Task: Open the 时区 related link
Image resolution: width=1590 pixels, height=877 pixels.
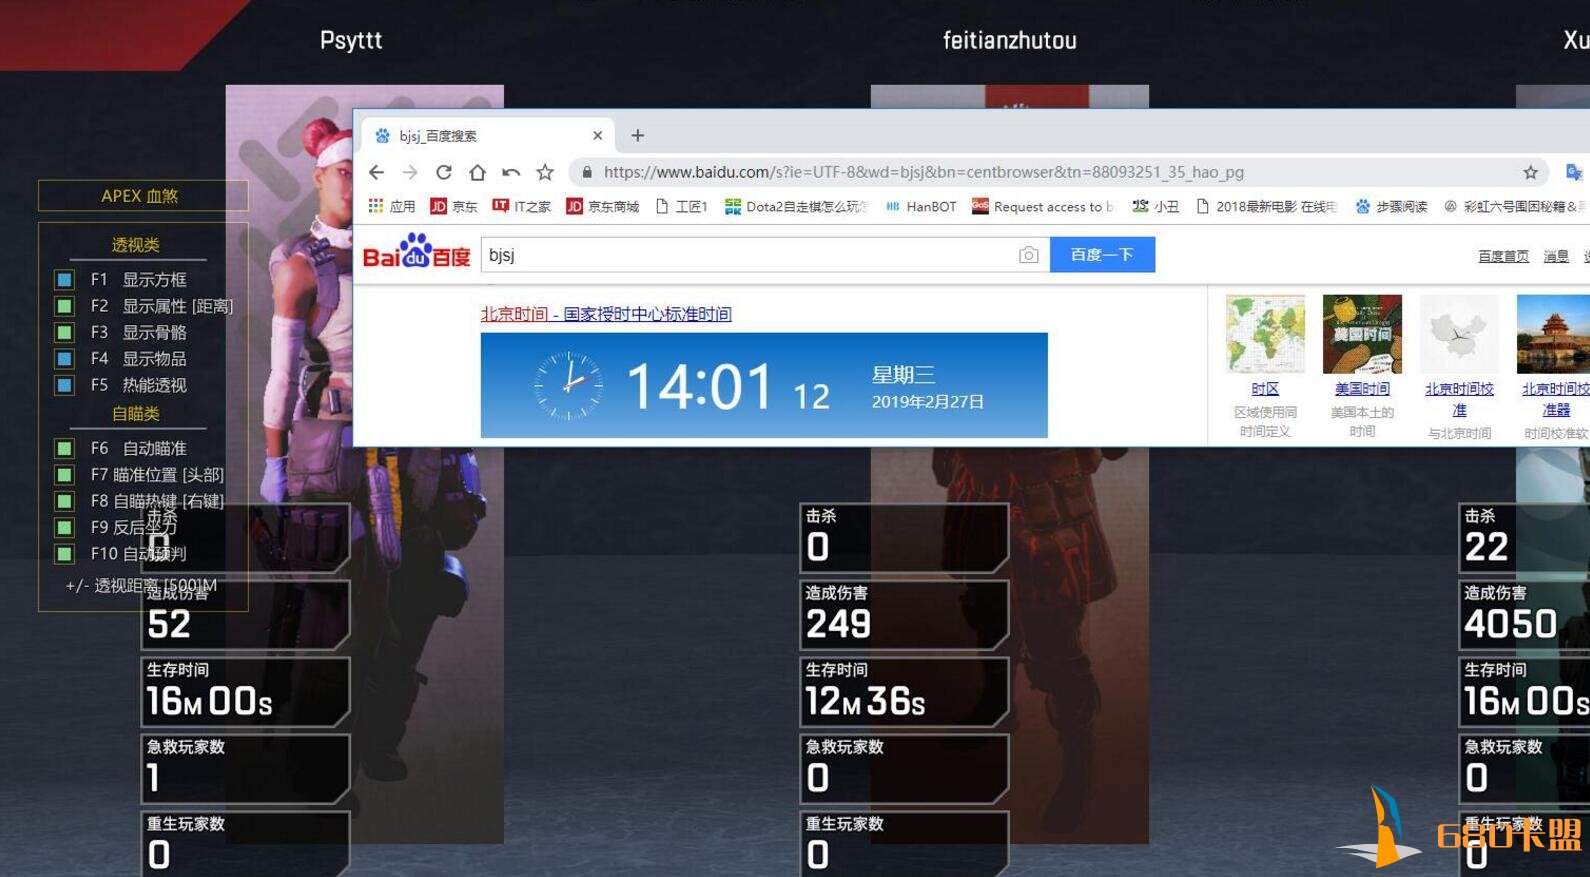Action: [x=1265, y=389]
